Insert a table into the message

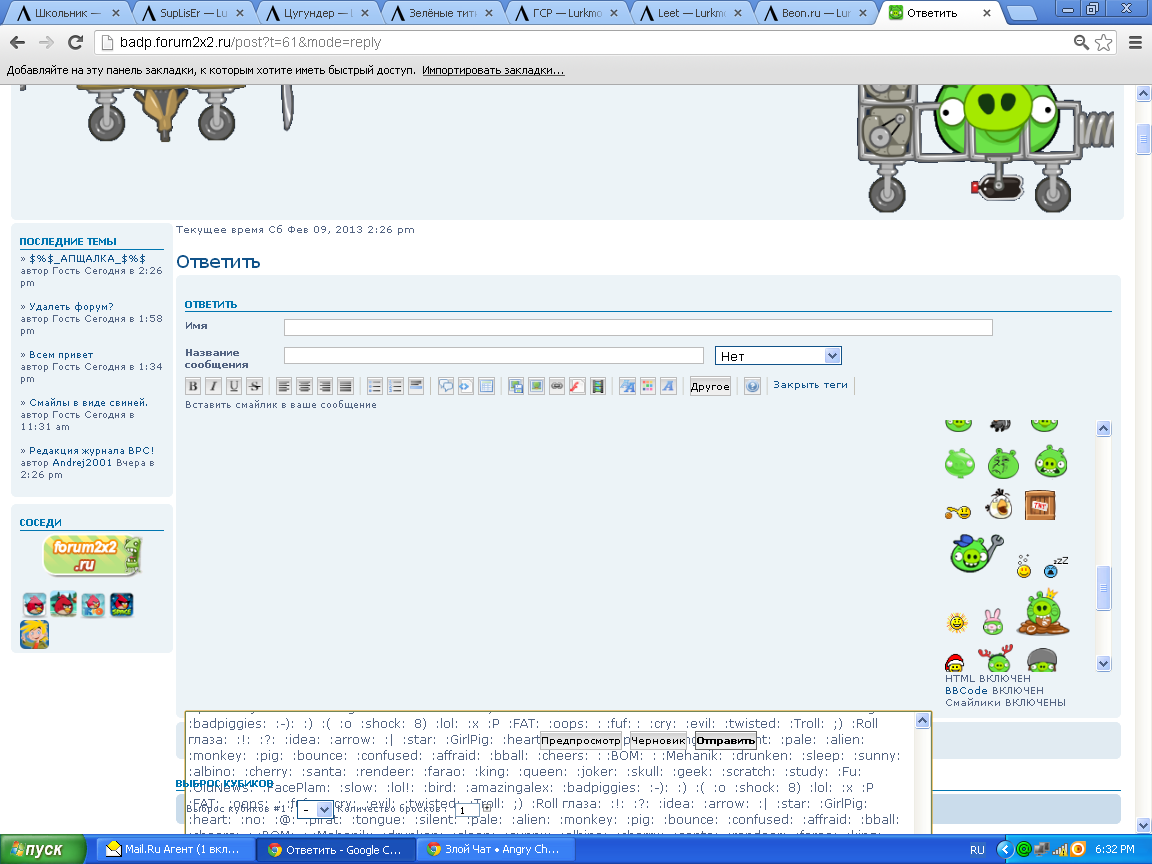pos(486,386)
